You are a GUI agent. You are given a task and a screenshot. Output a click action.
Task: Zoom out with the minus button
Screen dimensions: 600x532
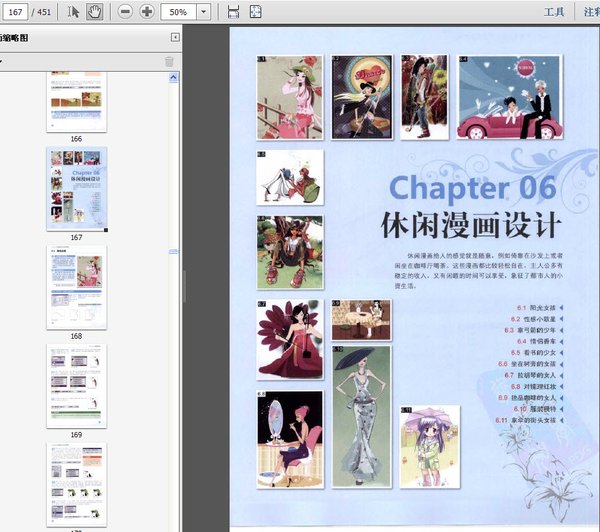[125, 12]
